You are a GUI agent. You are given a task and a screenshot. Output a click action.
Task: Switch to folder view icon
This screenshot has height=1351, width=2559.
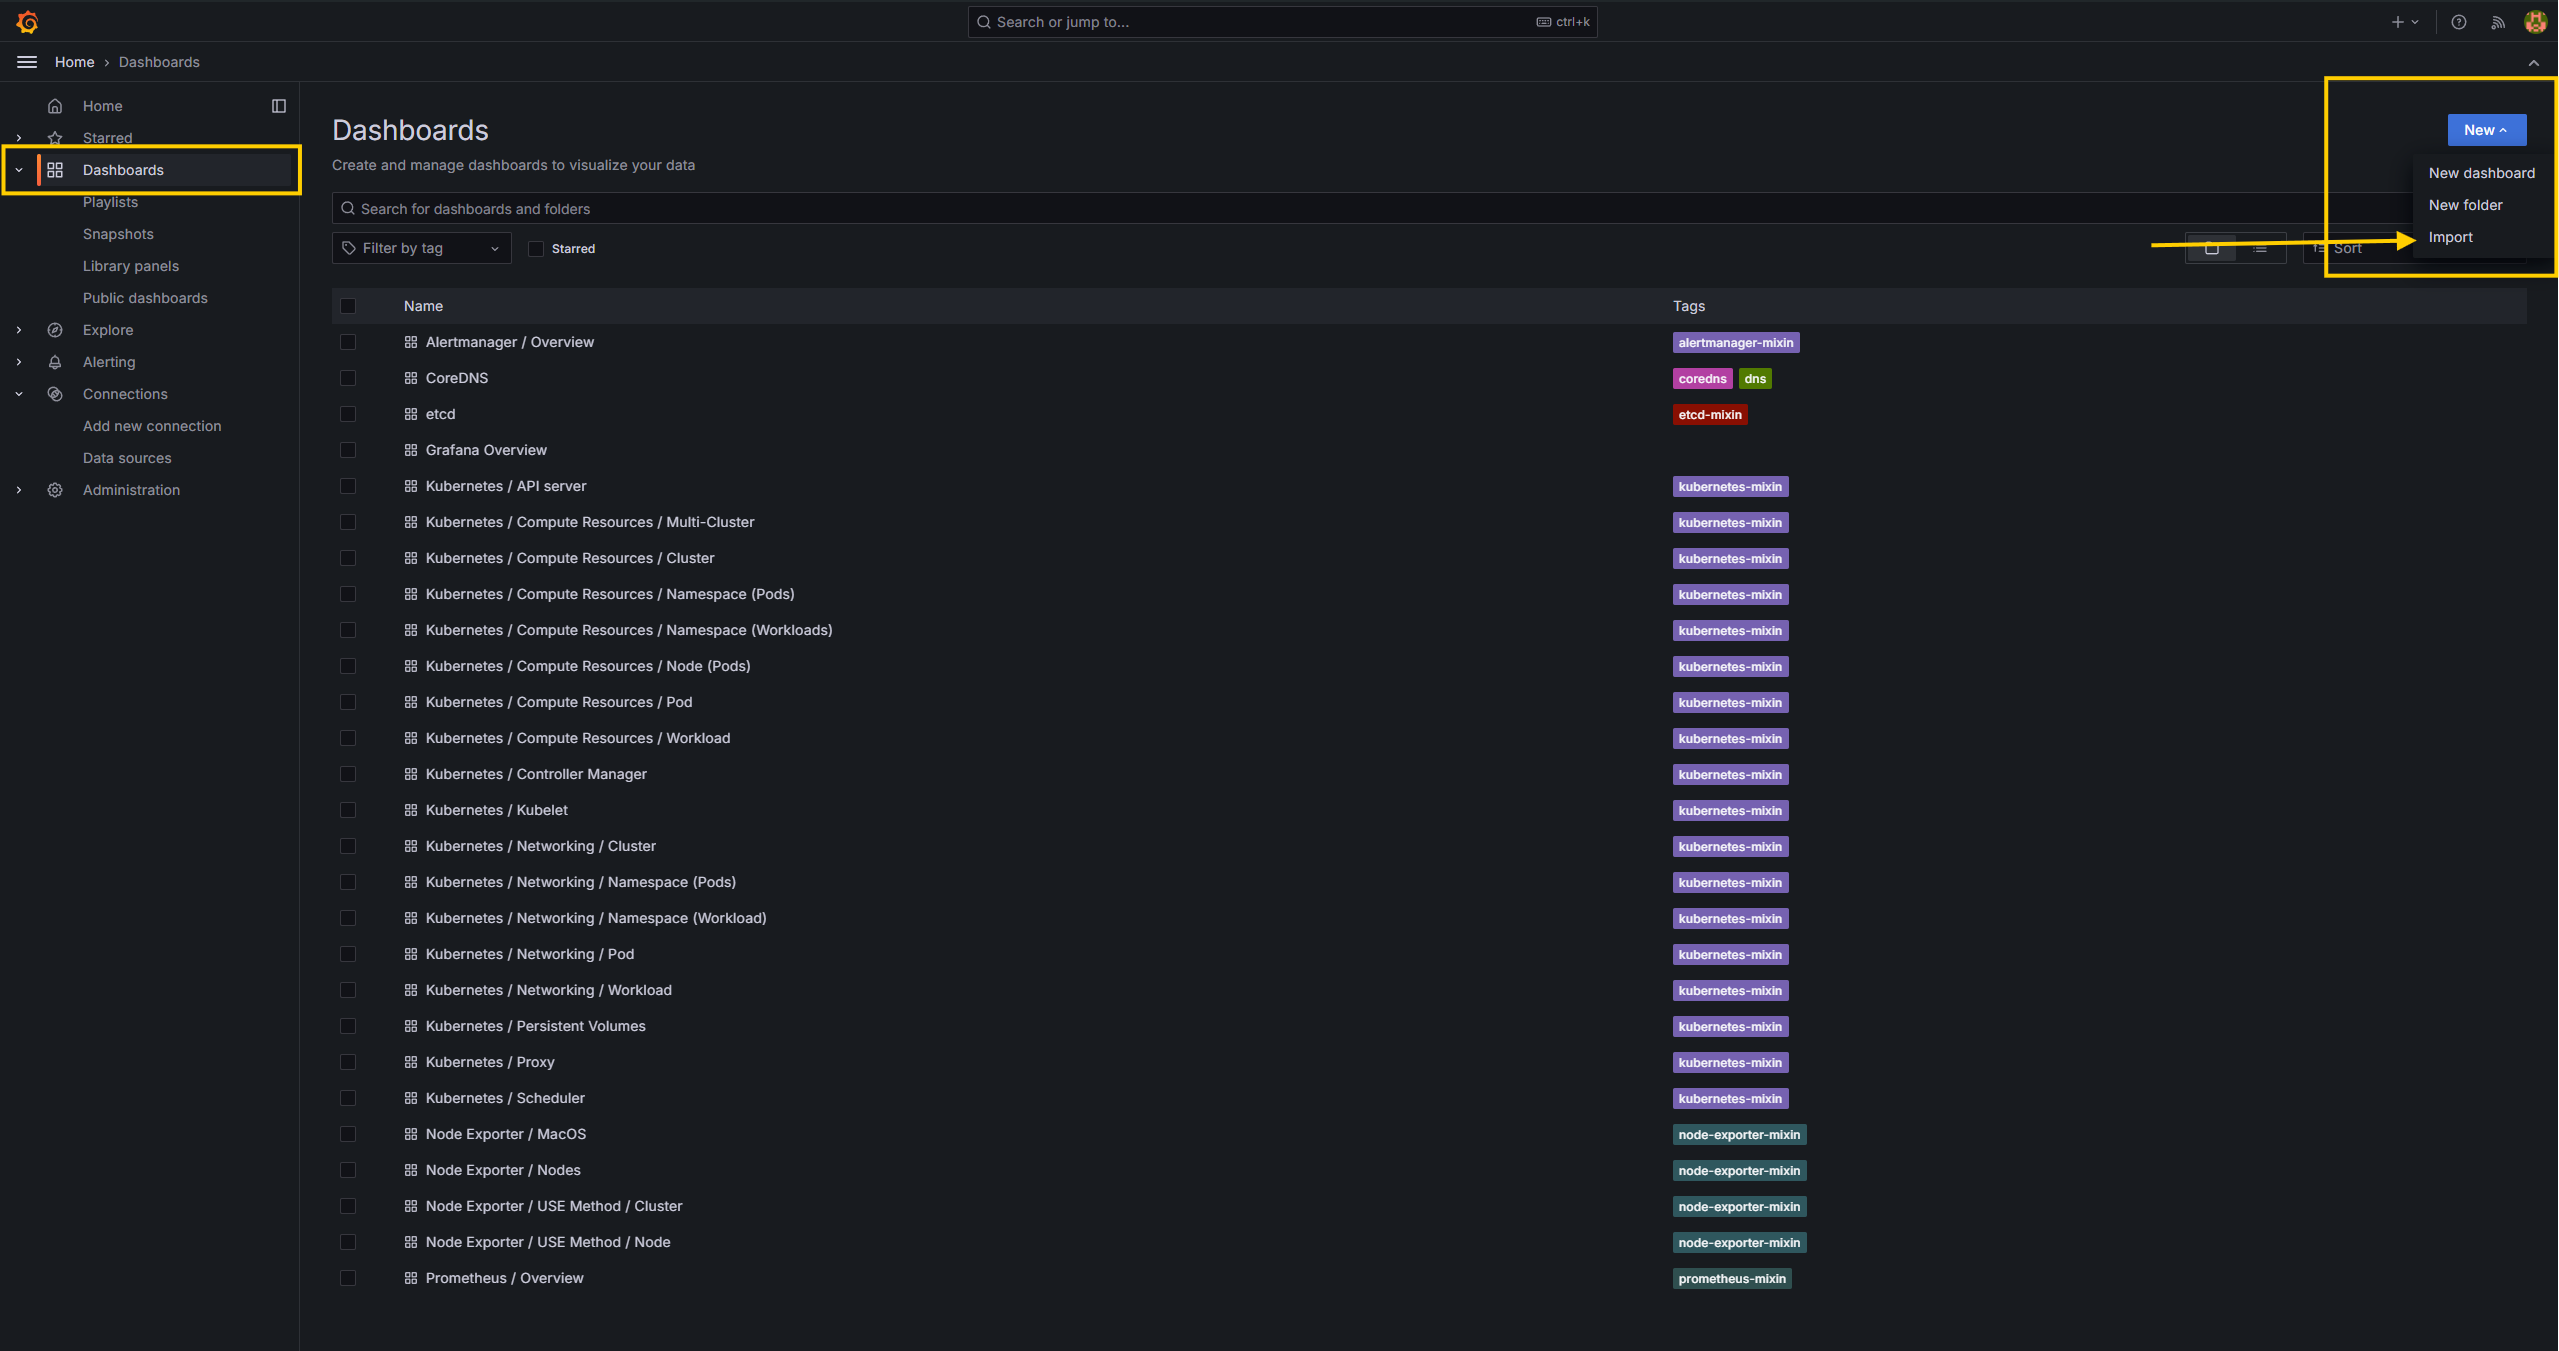coord(2211,248)
